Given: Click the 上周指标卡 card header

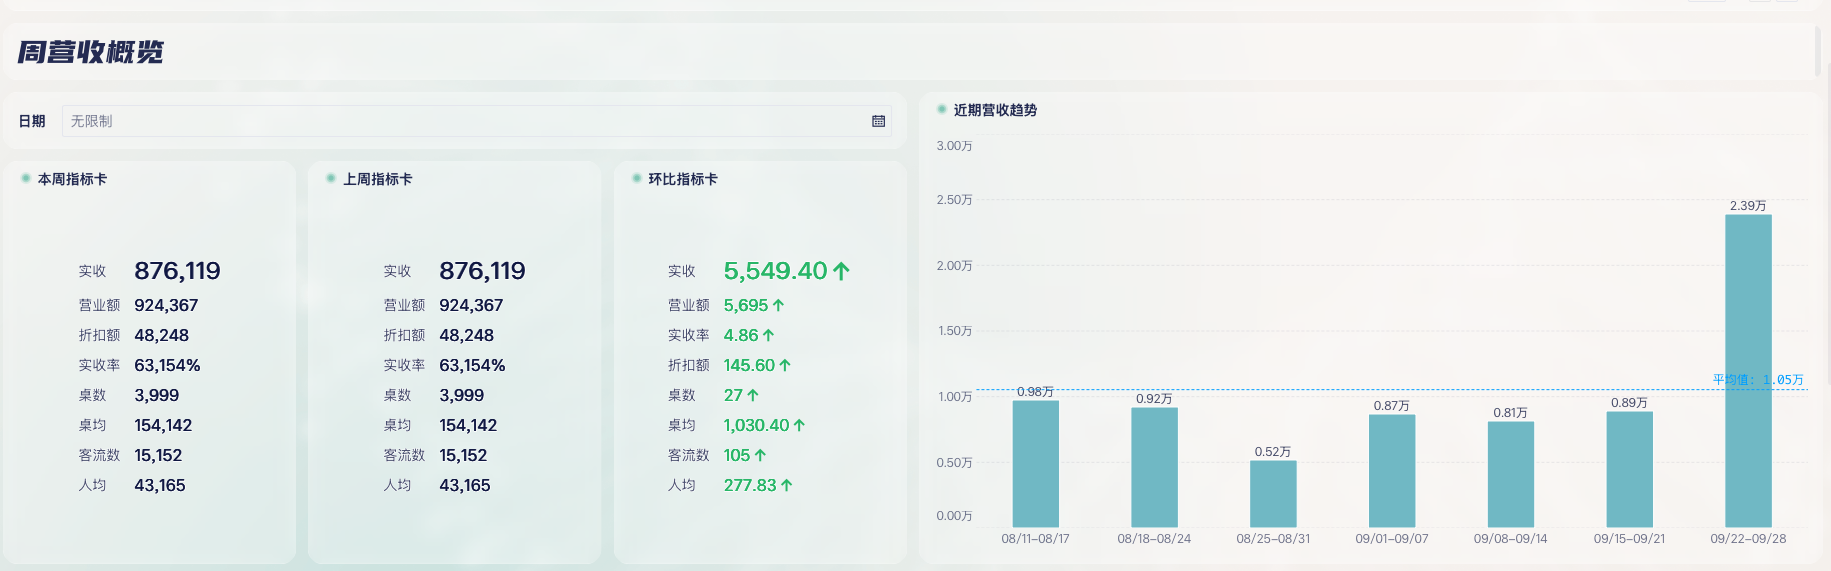Looking at the screenshot, I should tap(377, 179).
